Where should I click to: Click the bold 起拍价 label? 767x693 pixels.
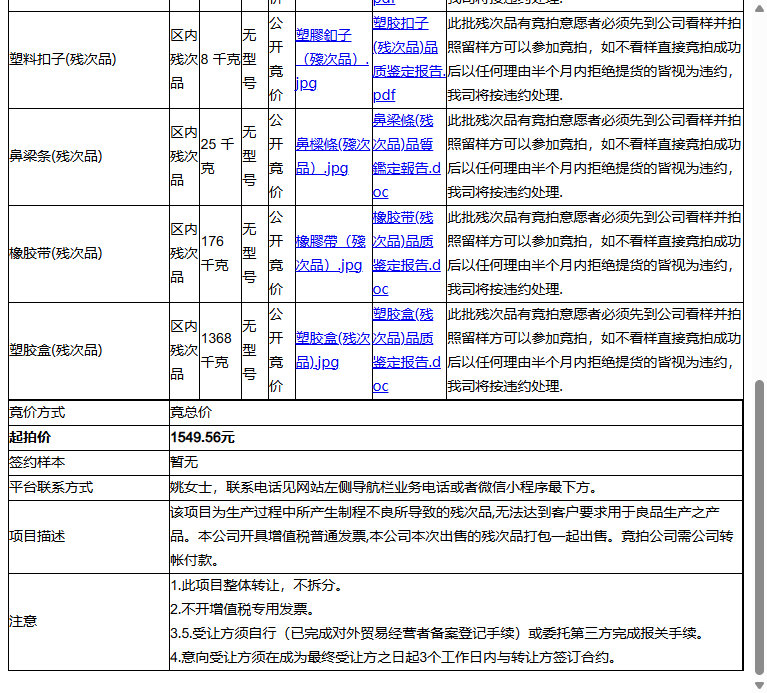30,437
